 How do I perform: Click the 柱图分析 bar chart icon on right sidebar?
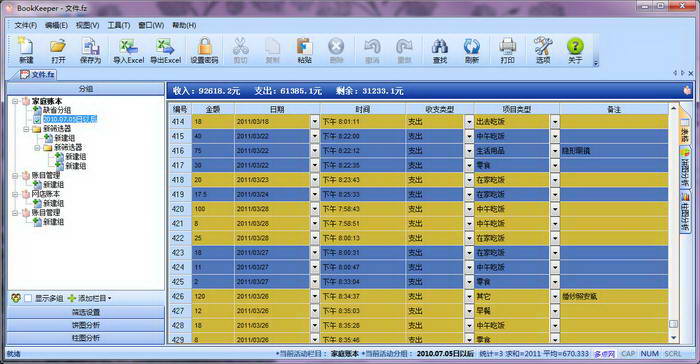click(685, 197)
